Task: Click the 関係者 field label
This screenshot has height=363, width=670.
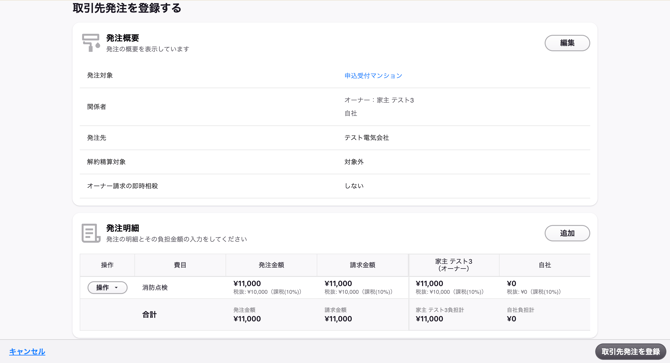Action: (97, 107)
